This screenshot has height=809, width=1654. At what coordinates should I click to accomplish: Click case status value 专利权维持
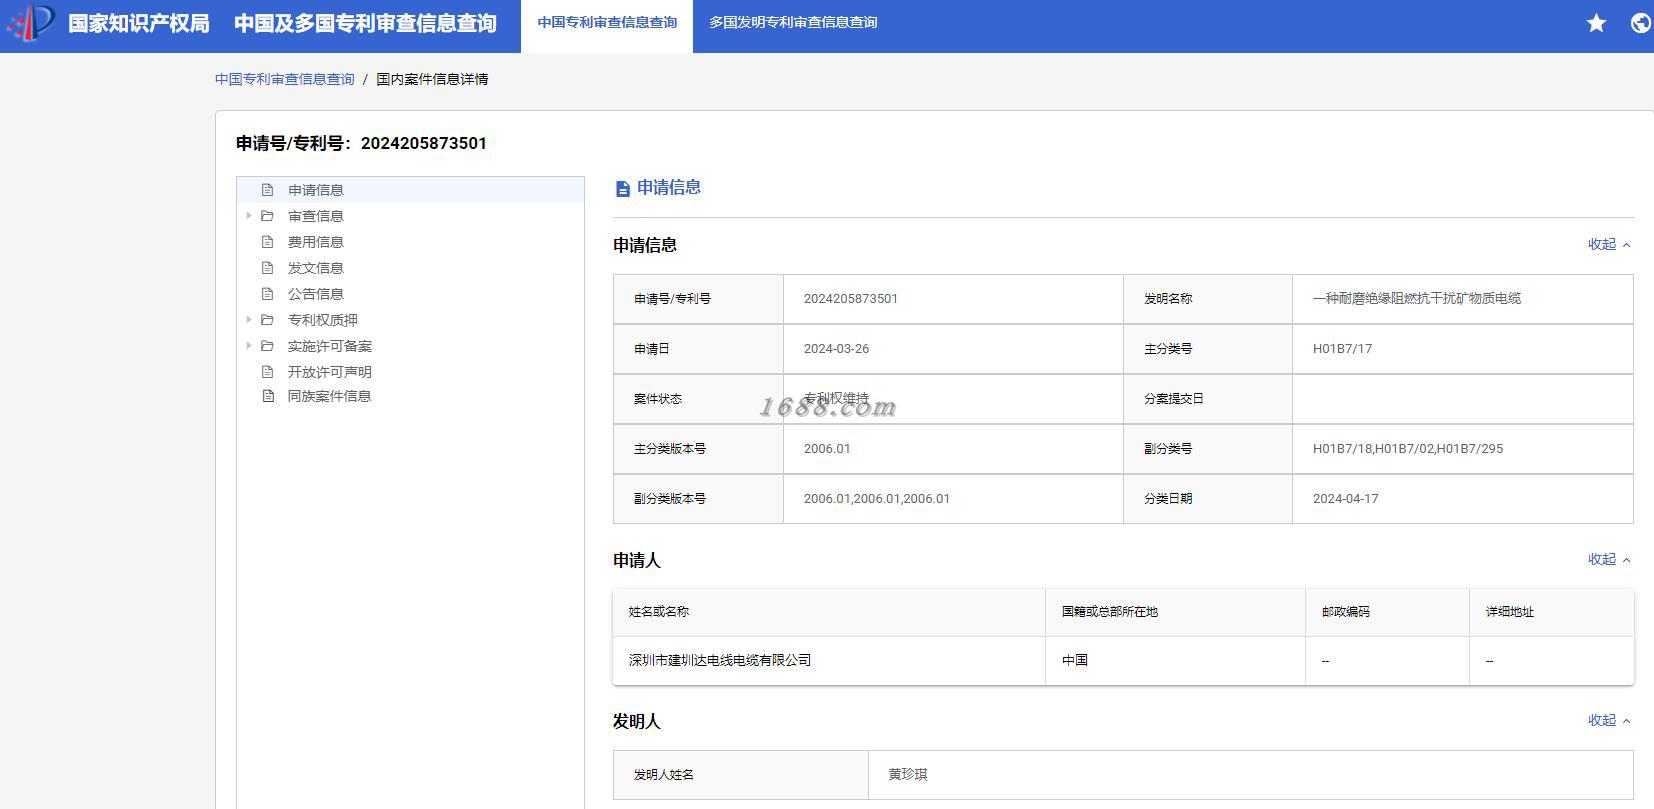click(837, 398)
